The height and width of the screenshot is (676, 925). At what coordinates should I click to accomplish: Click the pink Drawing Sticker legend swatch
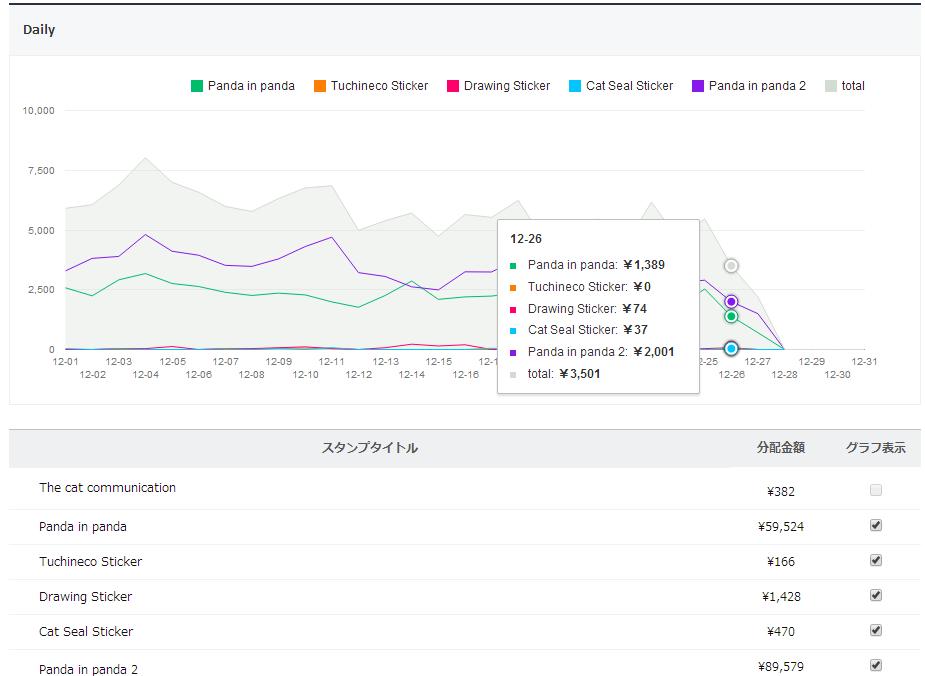[x=453, y=86]
